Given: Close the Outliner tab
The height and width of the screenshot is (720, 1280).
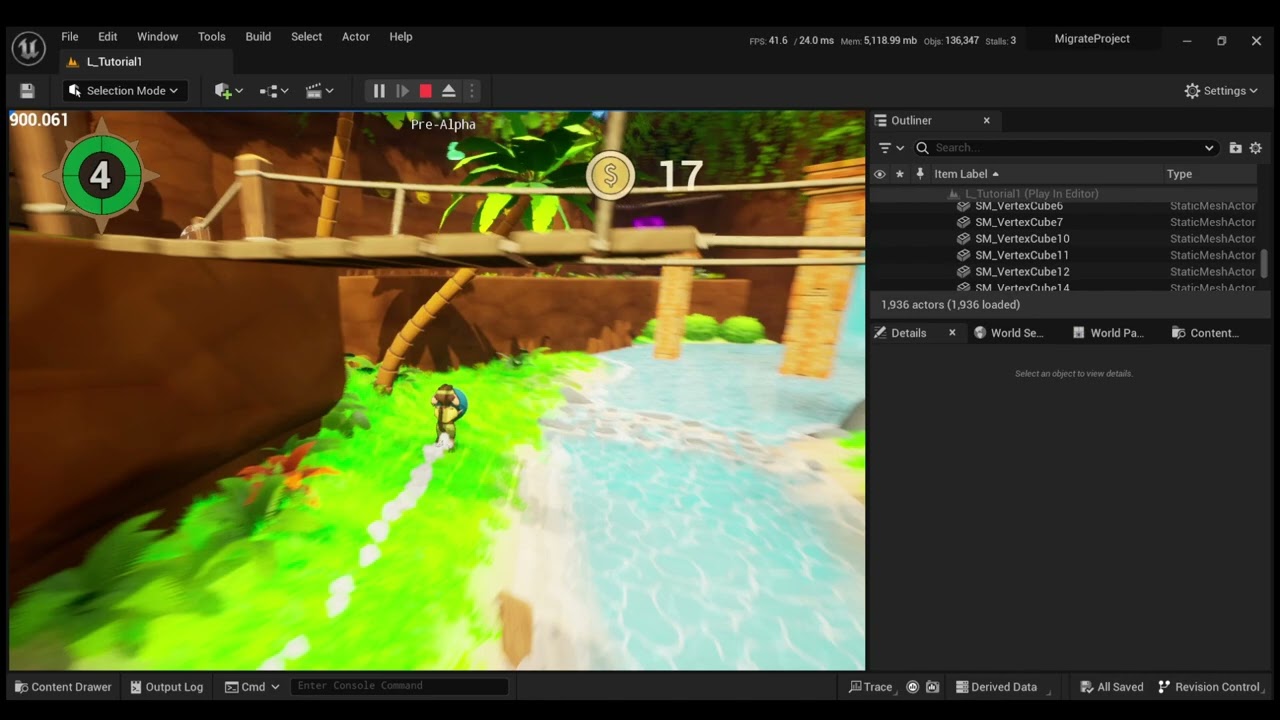Looking at the screenshot, I should point(986,120).
